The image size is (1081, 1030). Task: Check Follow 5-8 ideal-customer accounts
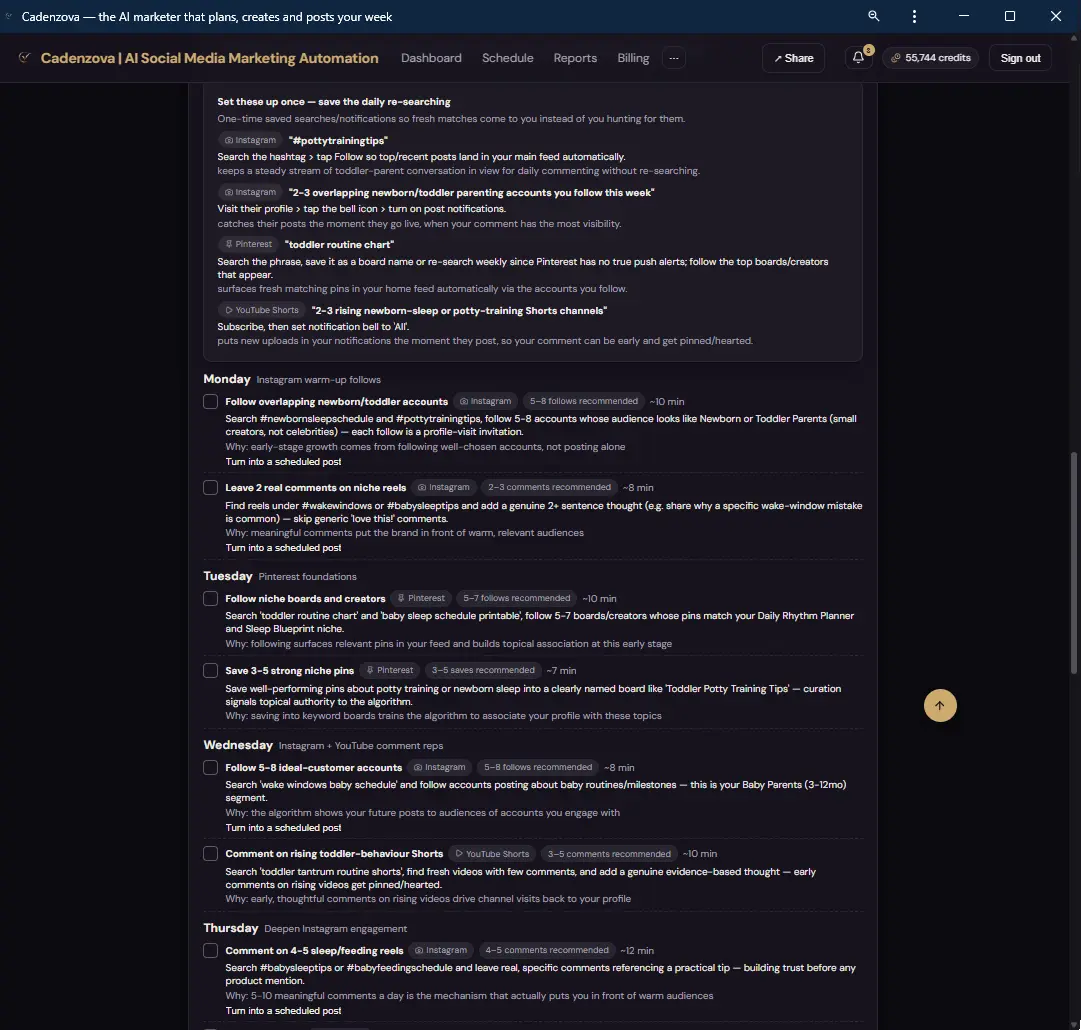tap(210, 767)
